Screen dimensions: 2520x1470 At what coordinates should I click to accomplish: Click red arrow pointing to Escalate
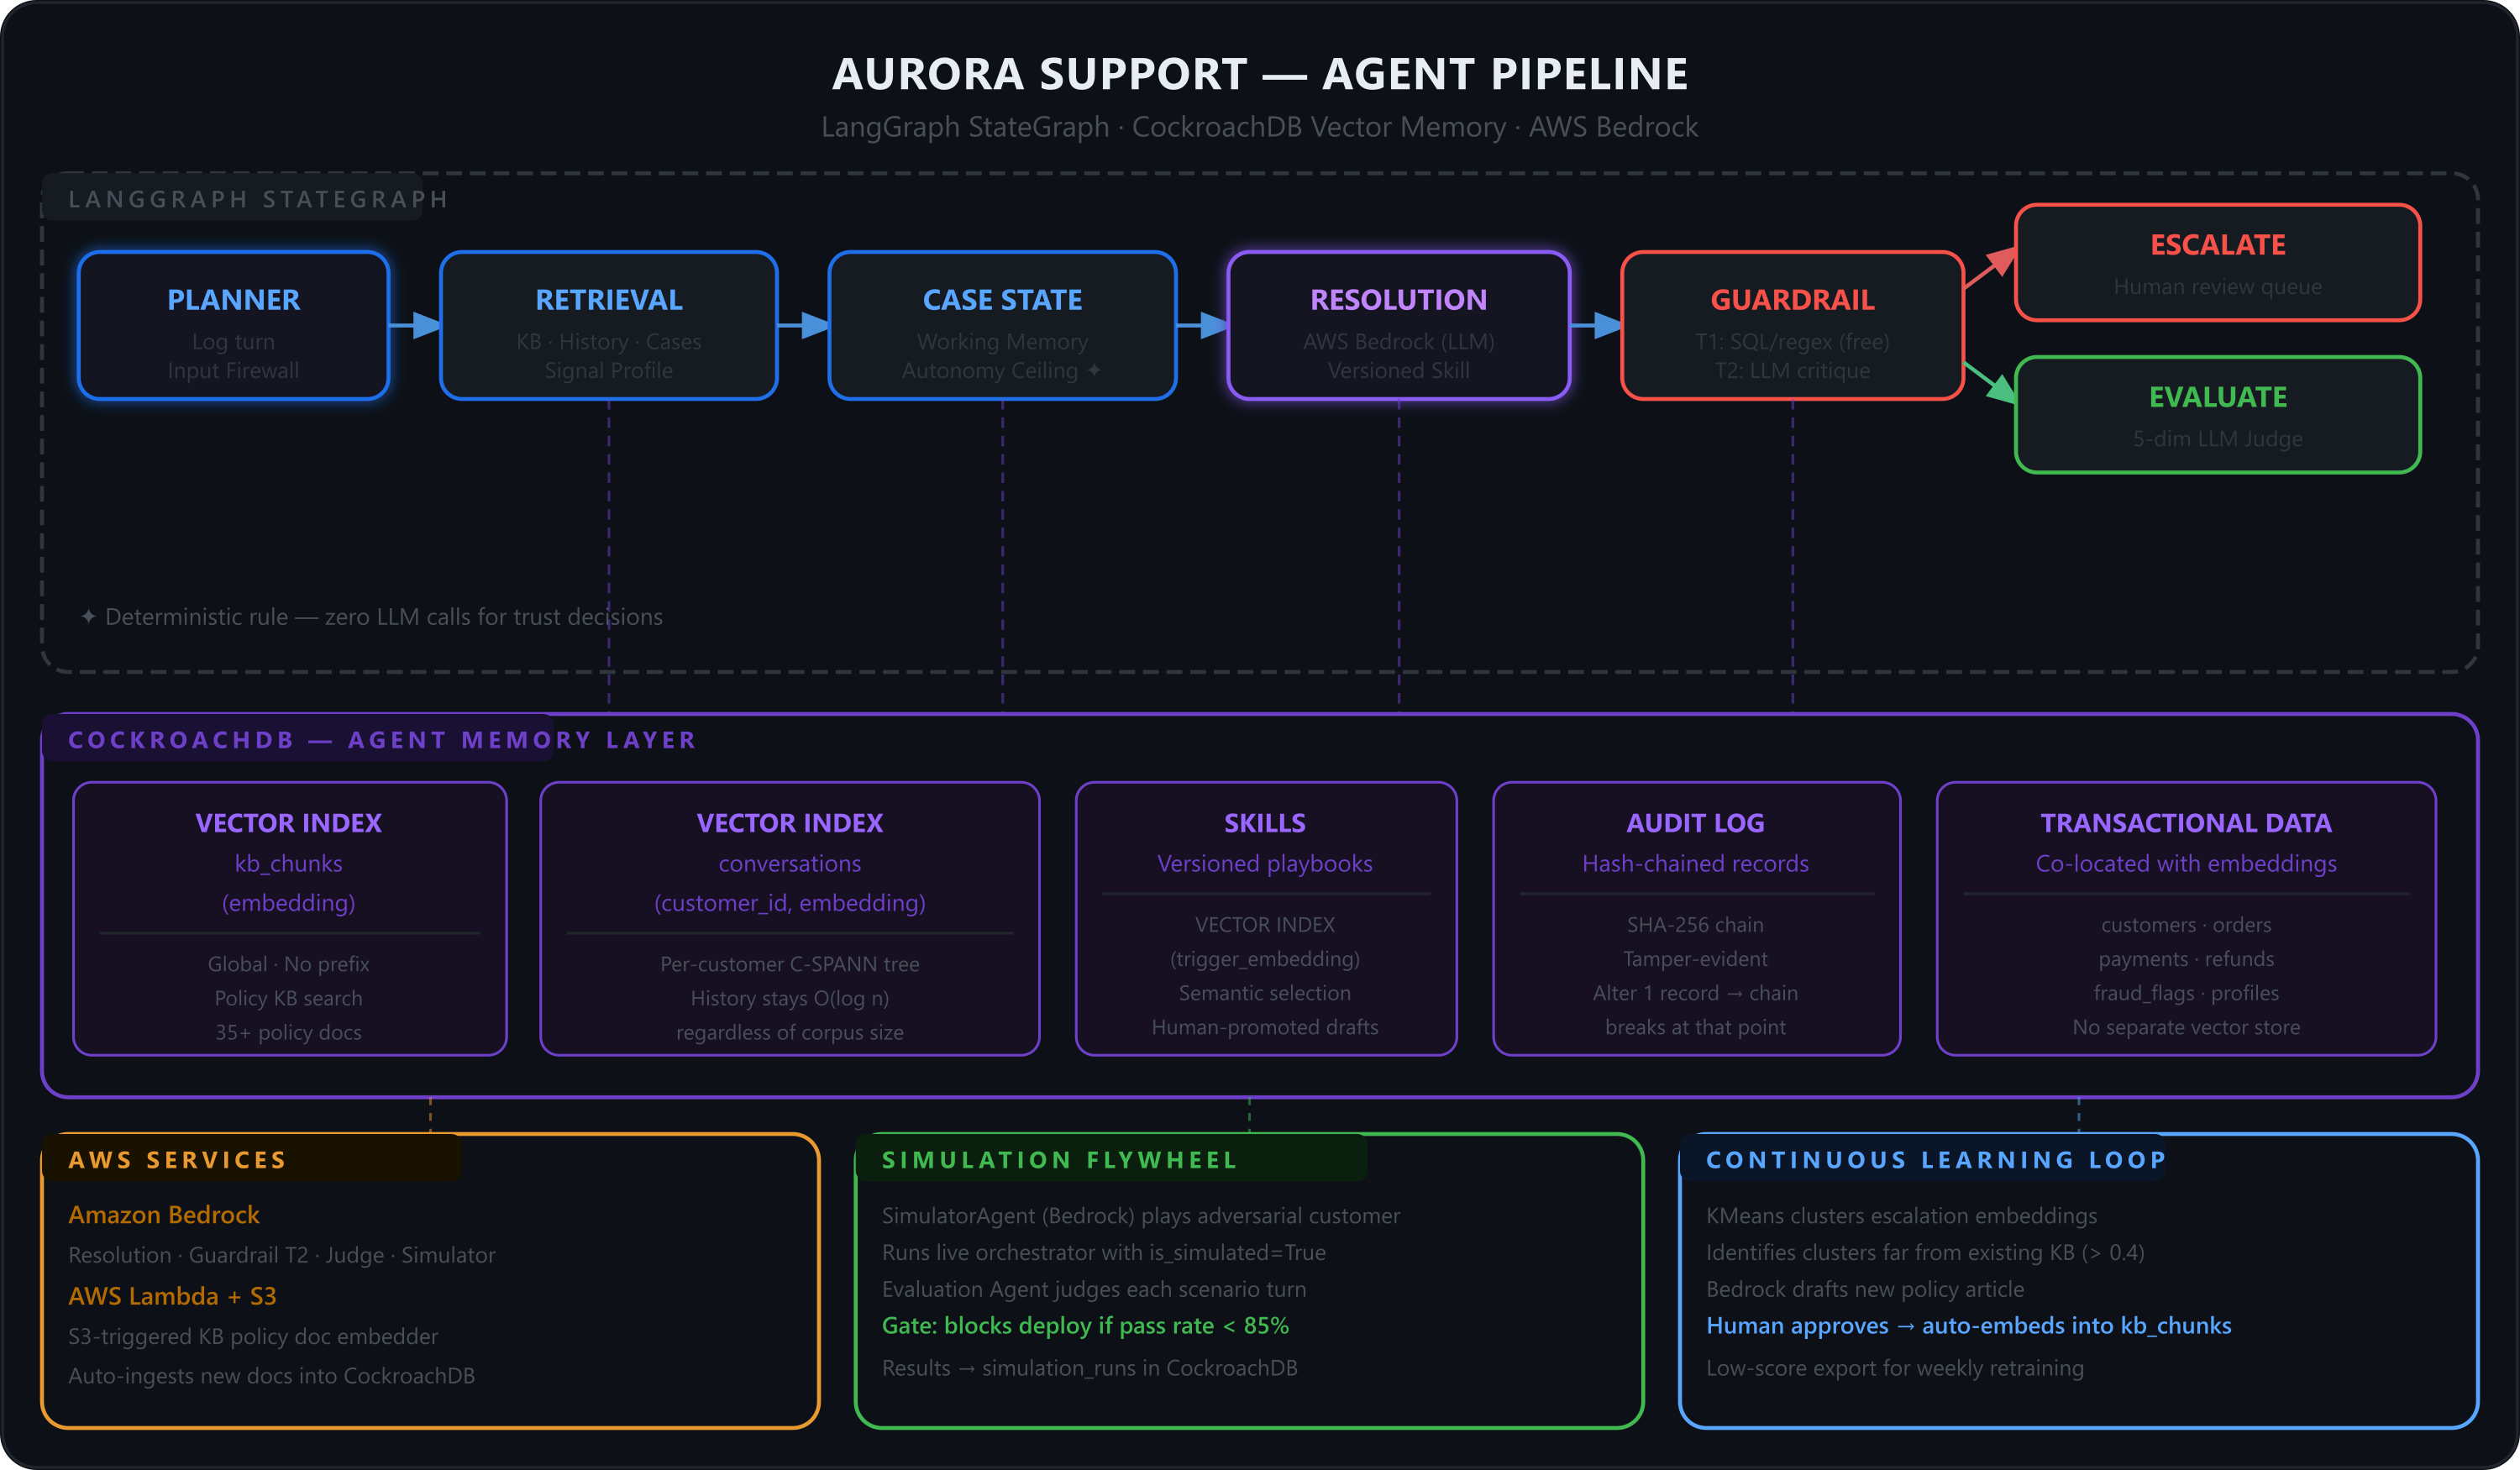tap(1990, 266)
